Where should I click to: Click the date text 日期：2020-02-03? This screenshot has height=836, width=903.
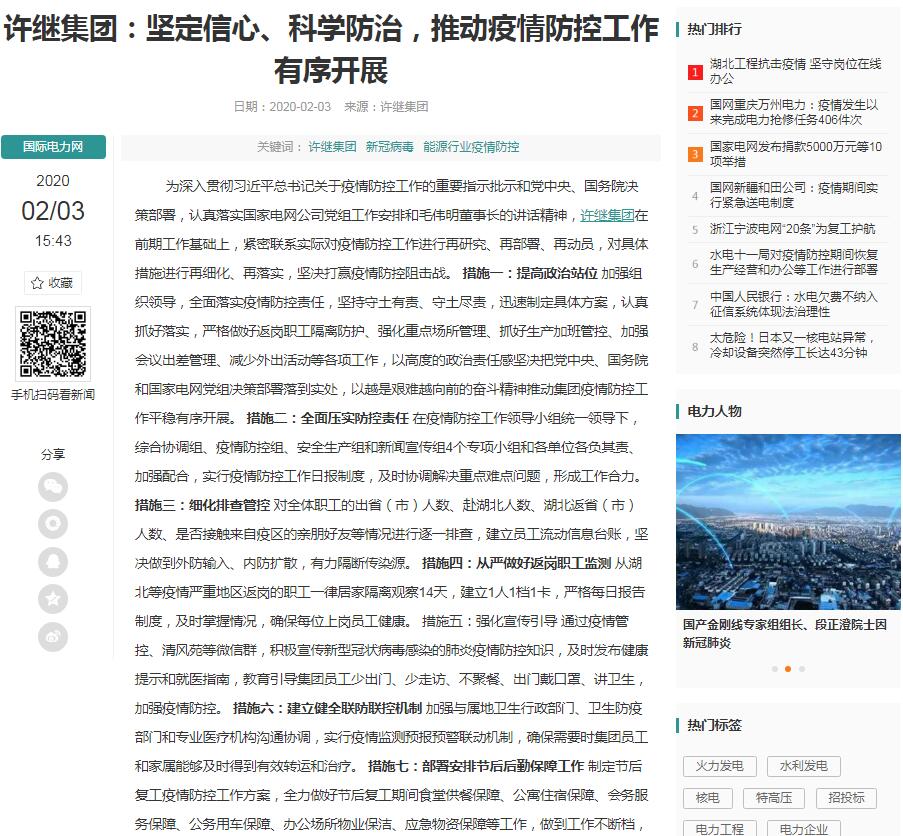click(282, 107)
